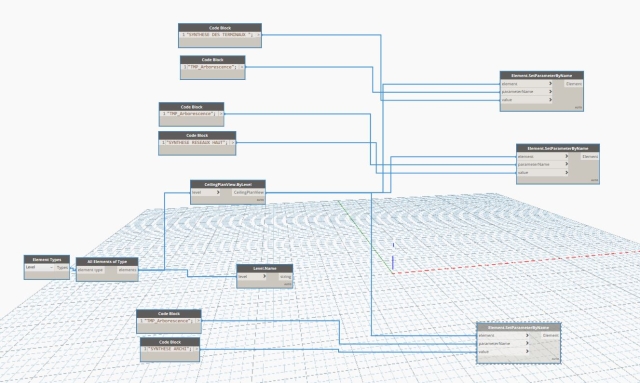Click output arrow of SYNTHESE ARCHI code block
This screenshot has width=640, height=383.
196,350
